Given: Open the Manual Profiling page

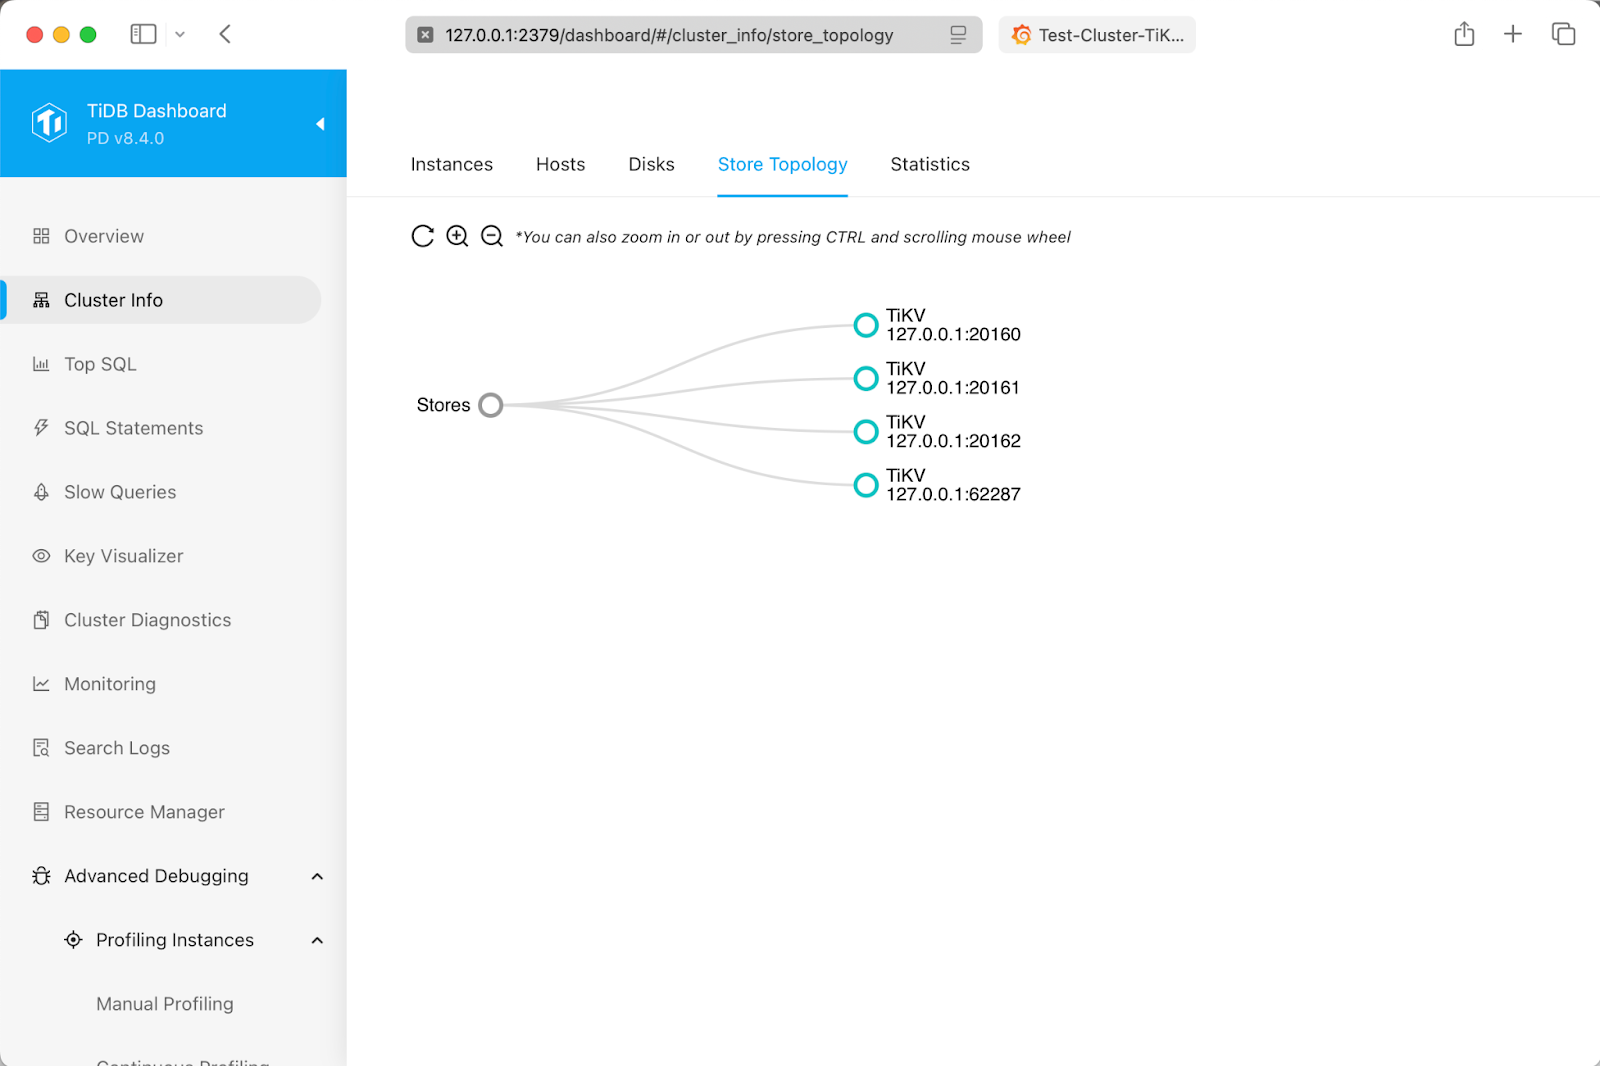Looking at the screenshot, I should [x=165, y=1004].
